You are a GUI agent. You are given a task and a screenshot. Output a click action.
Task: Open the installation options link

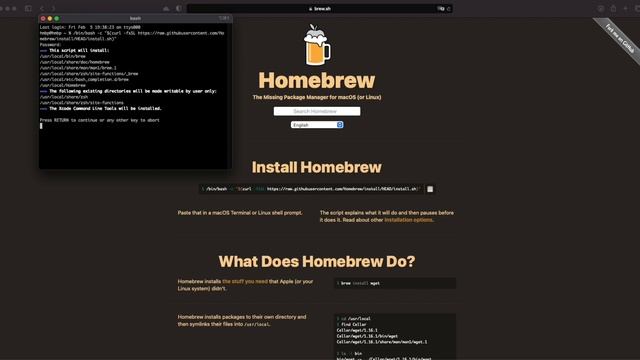pyautogui.click(x=408, y=220)
